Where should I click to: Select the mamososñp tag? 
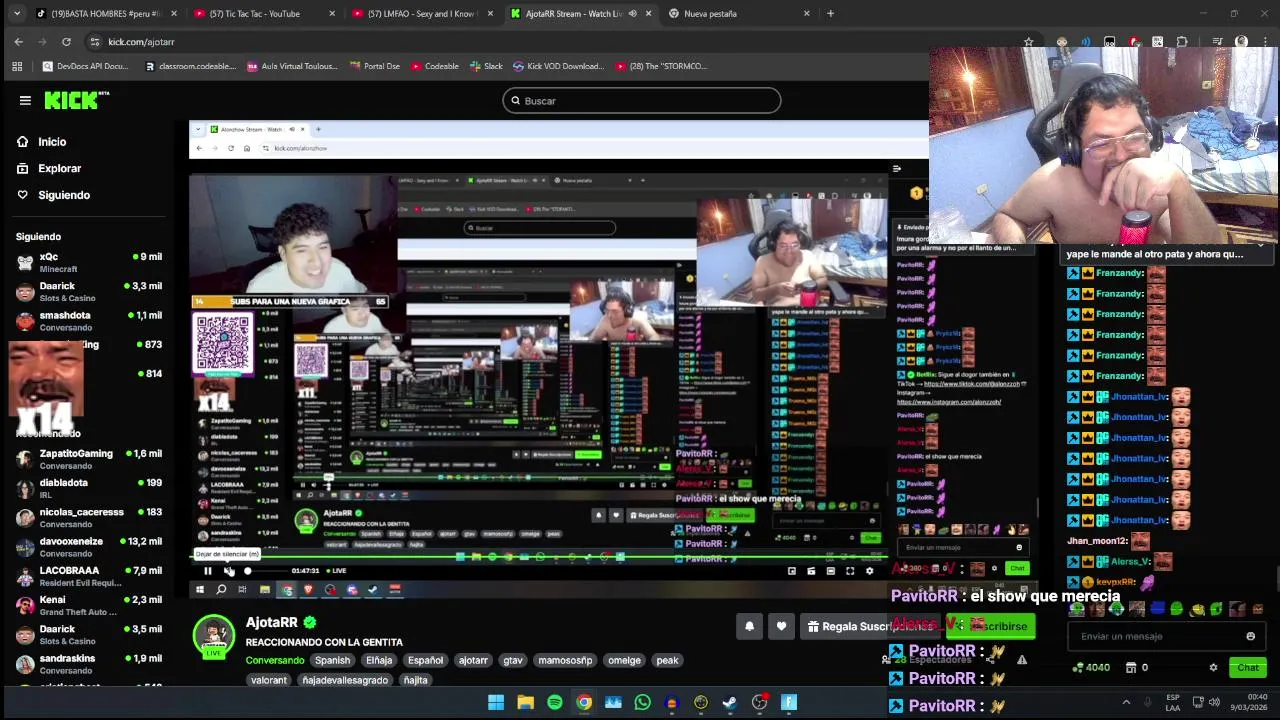pos(565,660)
